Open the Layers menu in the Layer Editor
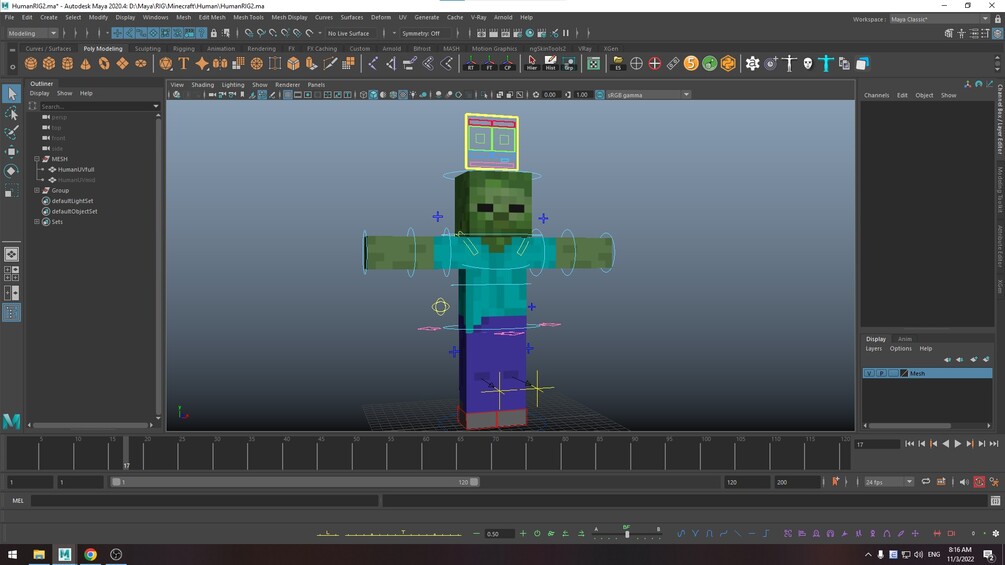The height and width of the screenshot is (565, 1005). click(x=874, y=348)
